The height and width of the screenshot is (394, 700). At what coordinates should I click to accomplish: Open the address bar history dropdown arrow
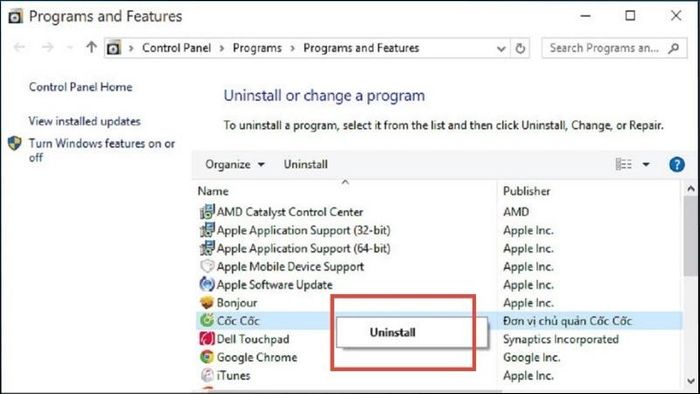(x=501, y=48)
